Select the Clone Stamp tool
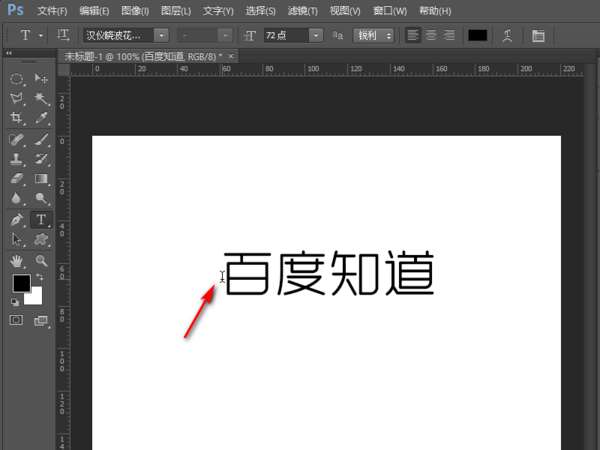Screen dimensions: 600x450 click(x=16, y=159)
